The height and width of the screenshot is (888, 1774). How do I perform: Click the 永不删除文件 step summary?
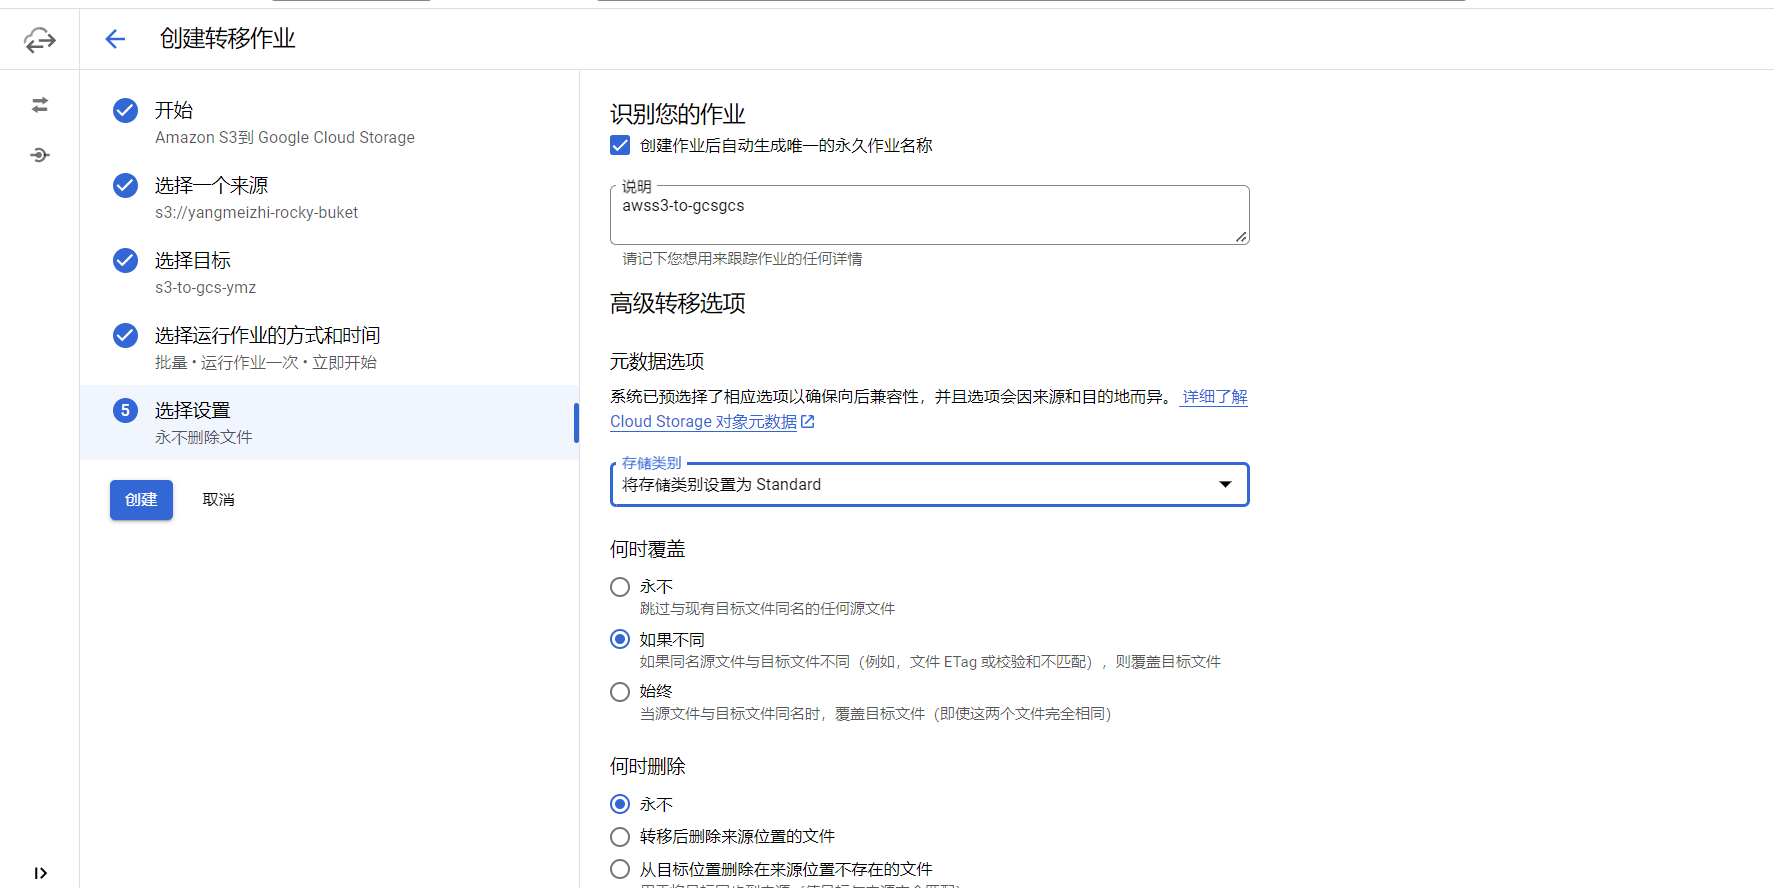204,437
